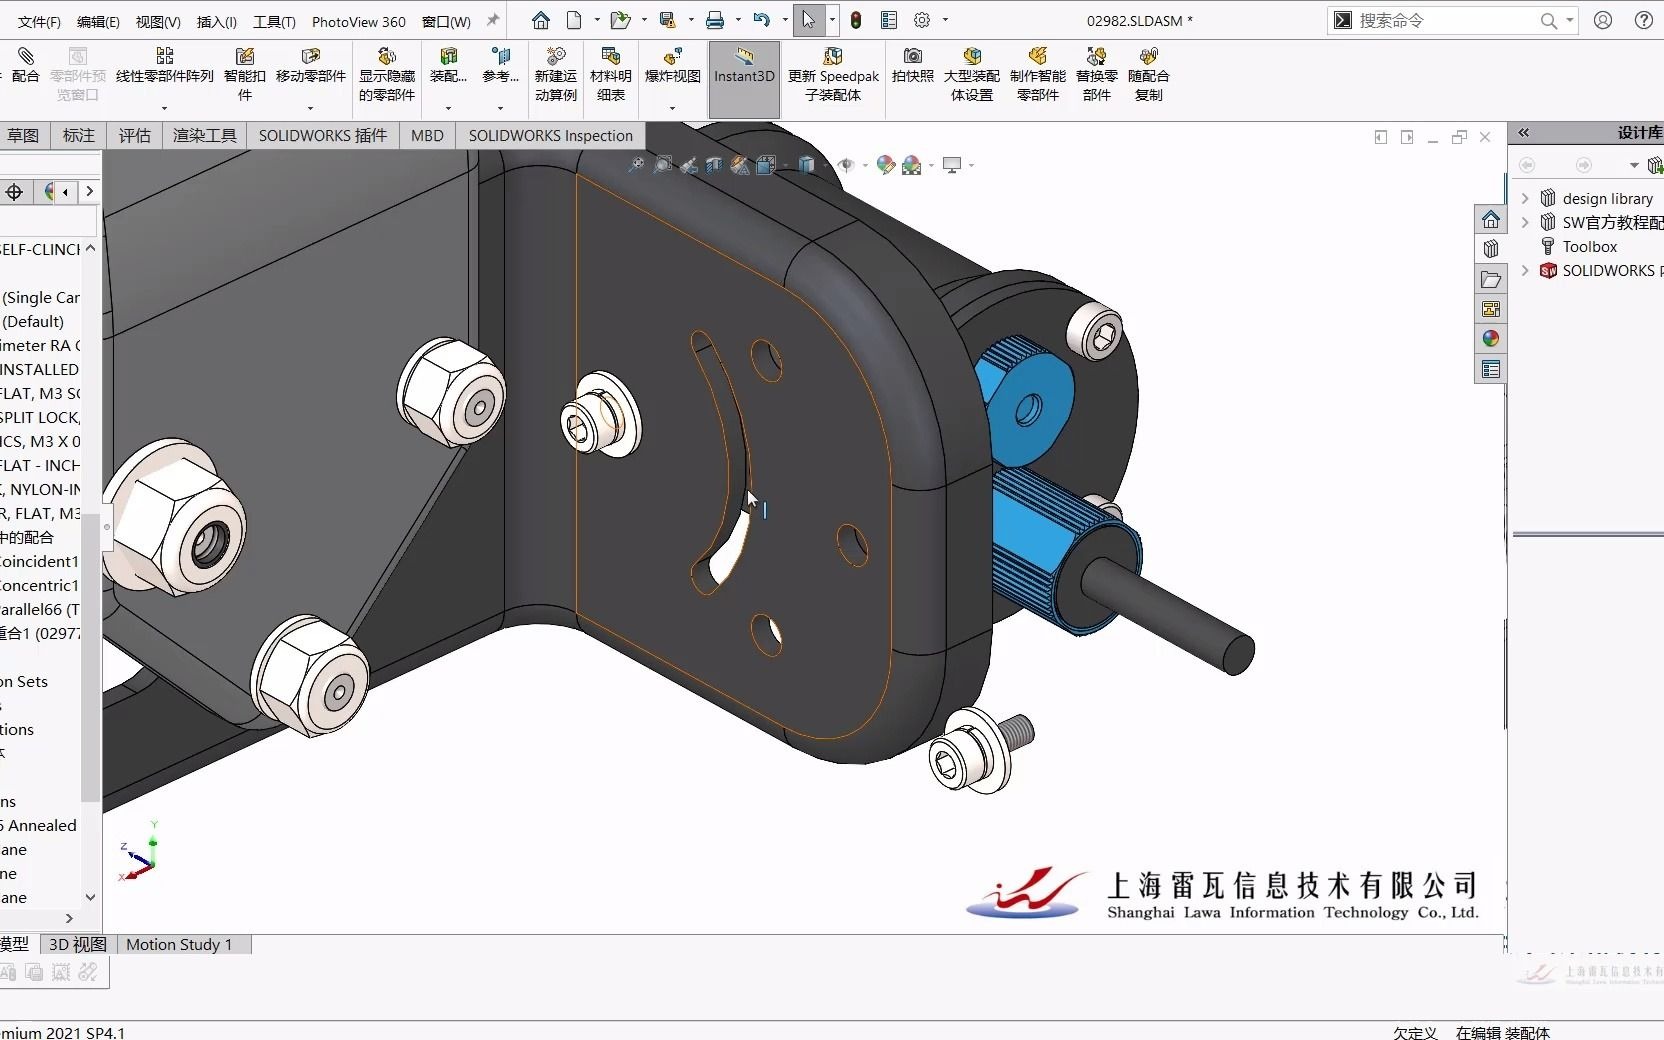Open the Appearances color ball task pane tab

pos(1491,339)
